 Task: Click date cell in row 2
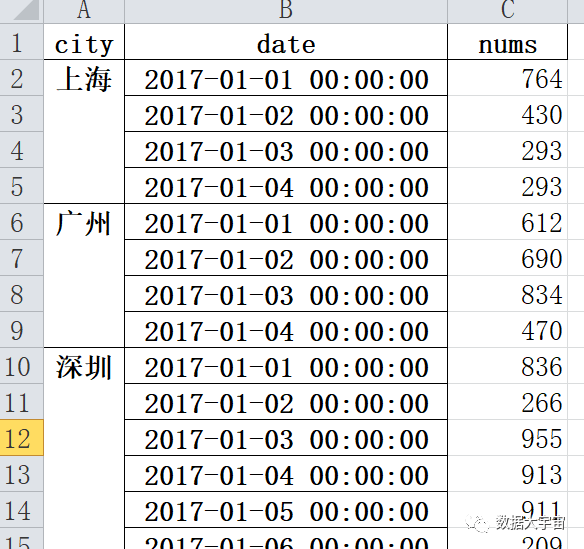[x=286, y=78]
